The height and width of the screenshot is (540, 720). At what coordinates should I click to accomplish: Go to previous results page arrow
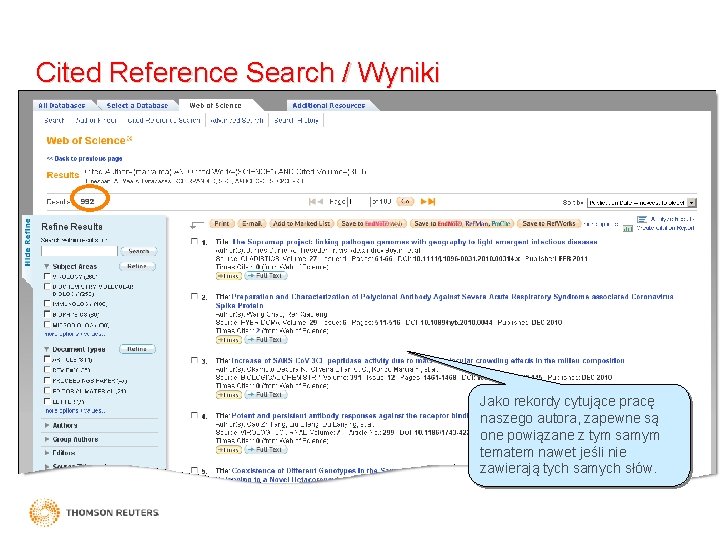pyautogui.click(x=320, y=202)
